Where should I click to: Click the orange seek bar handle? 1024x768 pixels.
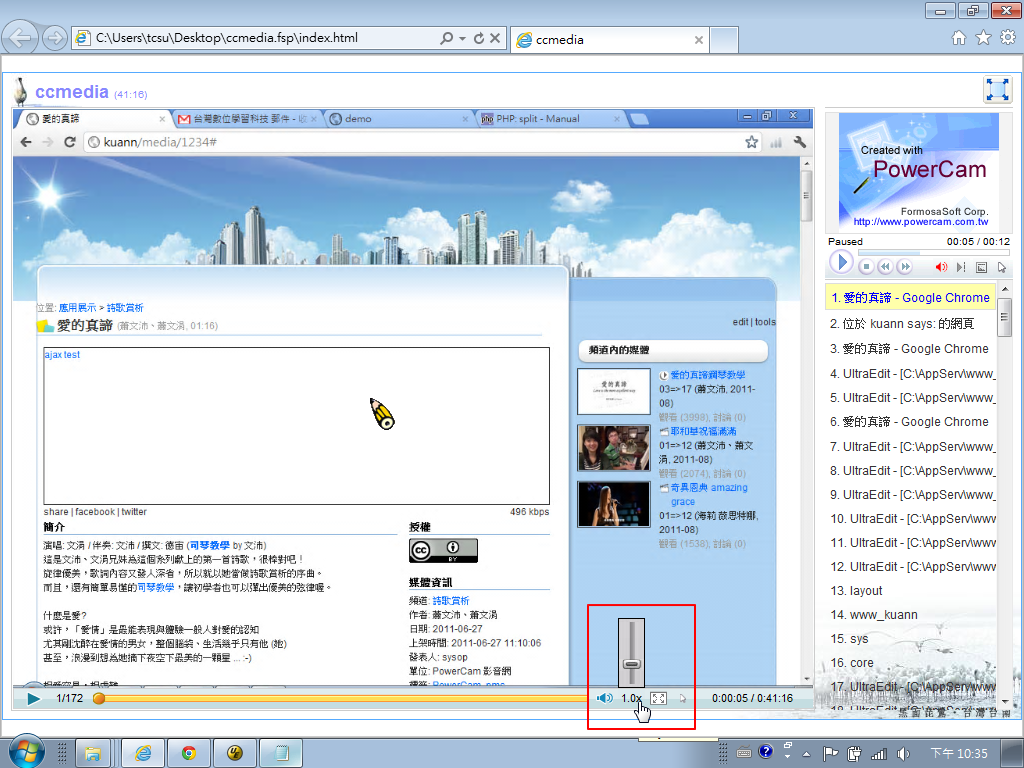pyautogui.click(x=99, y=698)
